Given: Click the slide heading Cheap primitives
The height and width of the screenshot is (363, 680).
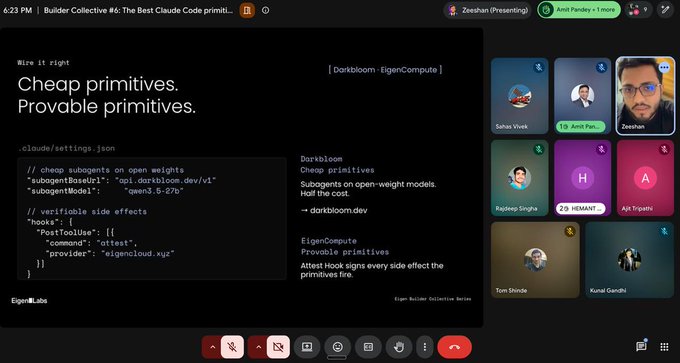Looking at the screenshot, I should (x=98, y=84).
